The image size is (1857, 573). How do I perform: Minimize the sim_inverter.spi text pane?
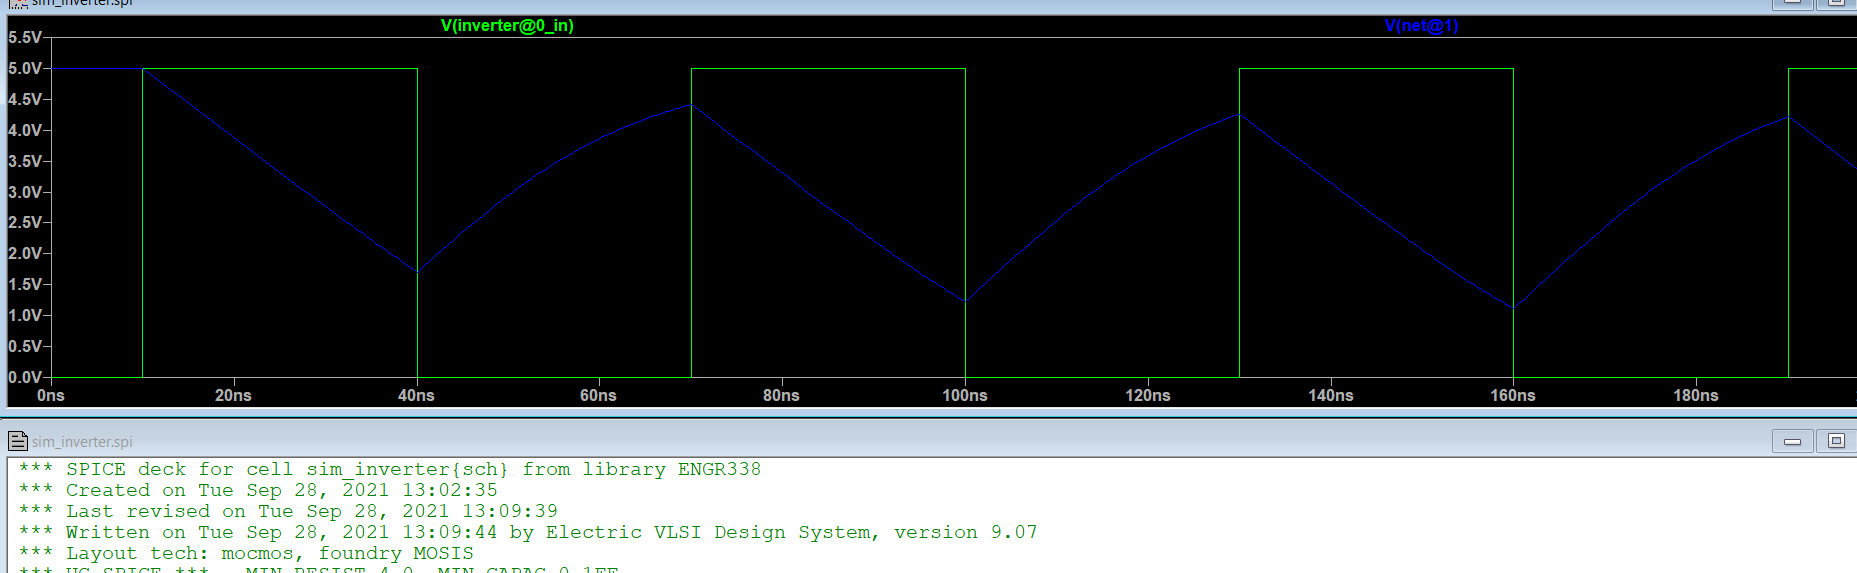(1792, 441)
